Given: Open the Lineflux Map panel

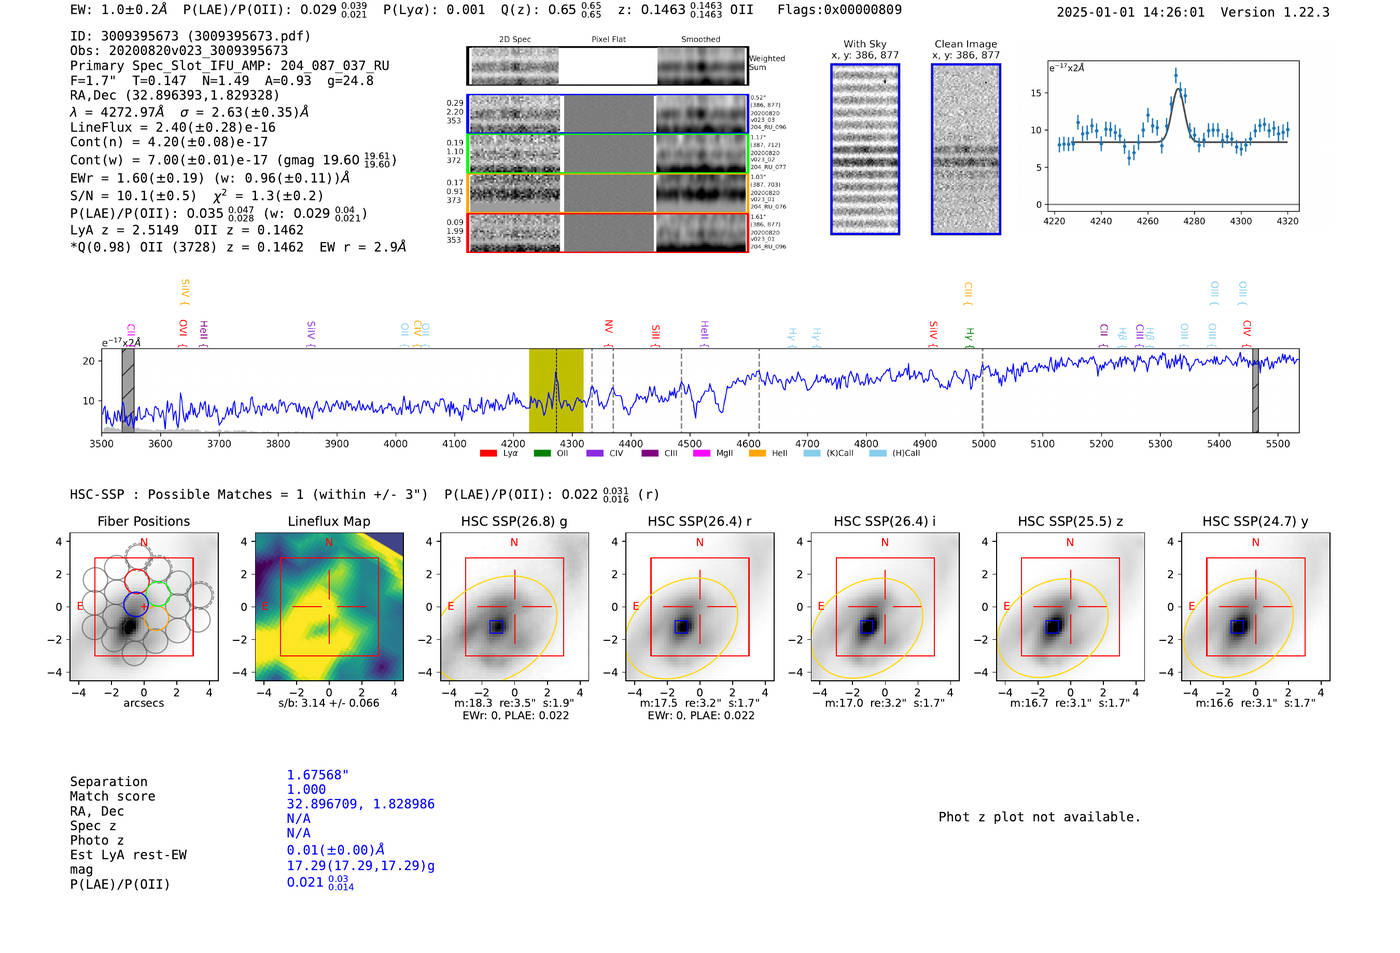Looking at the screenshot, I should coord(329,607).
